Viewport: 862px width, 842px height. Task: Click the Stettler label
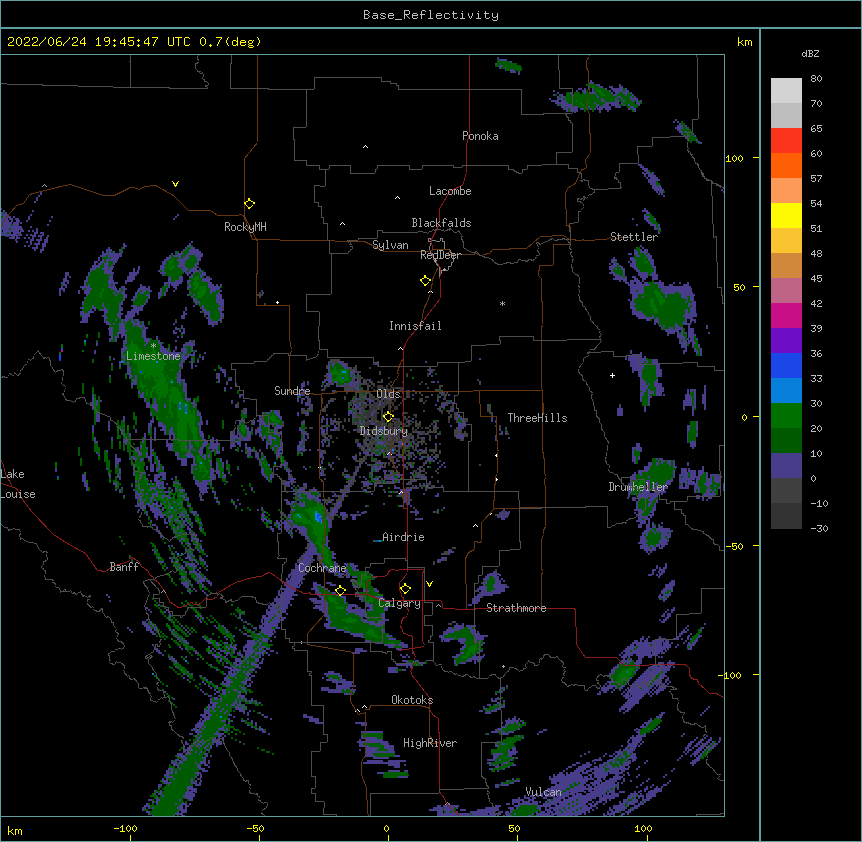tap(634, 237)
